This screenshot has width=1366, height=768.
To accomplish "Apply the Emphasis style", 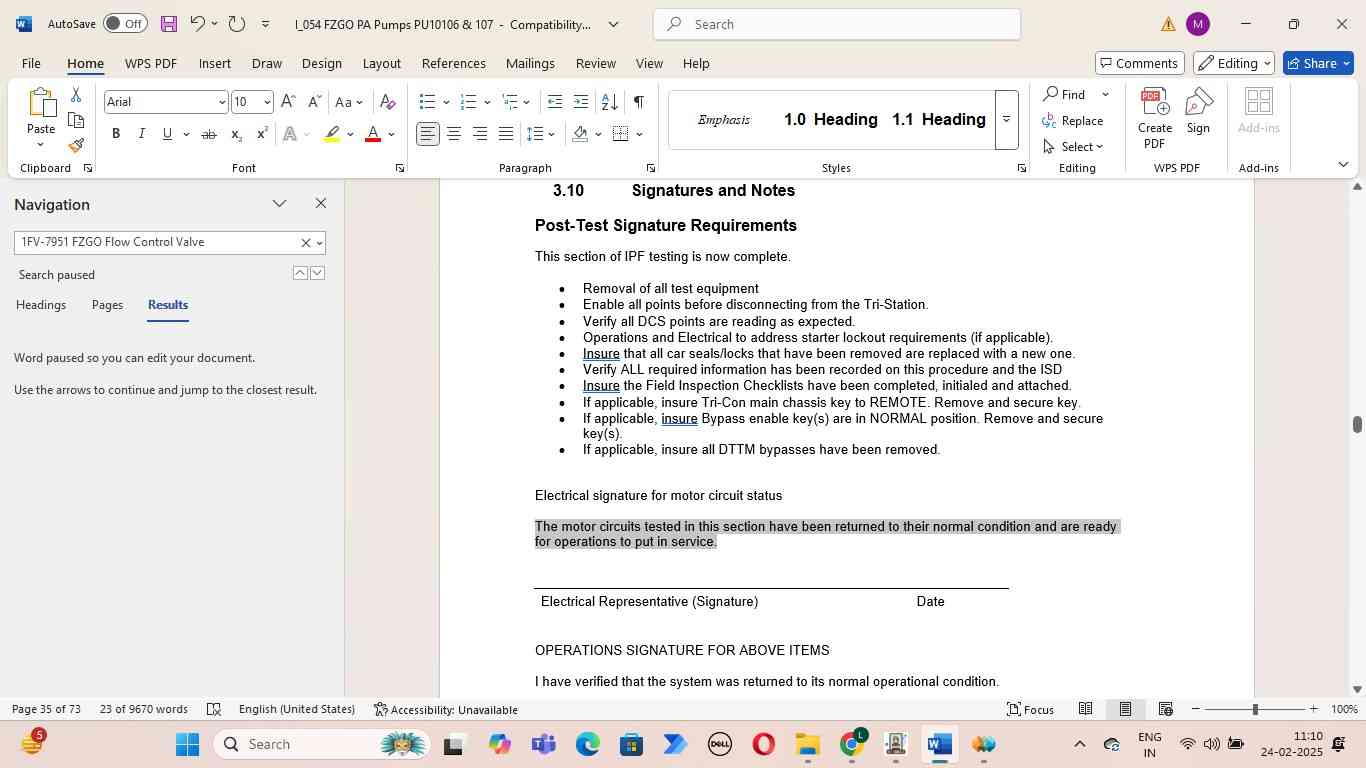I will [725, 120].
